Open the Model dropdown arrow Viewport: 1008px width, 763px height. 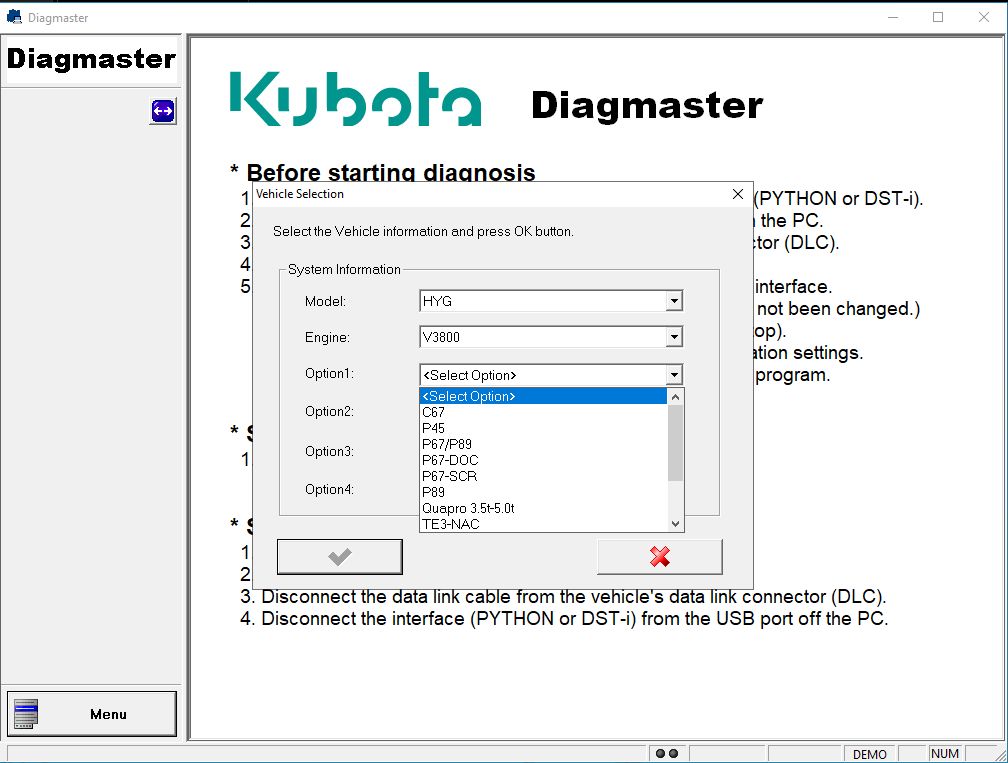[674, 301]
